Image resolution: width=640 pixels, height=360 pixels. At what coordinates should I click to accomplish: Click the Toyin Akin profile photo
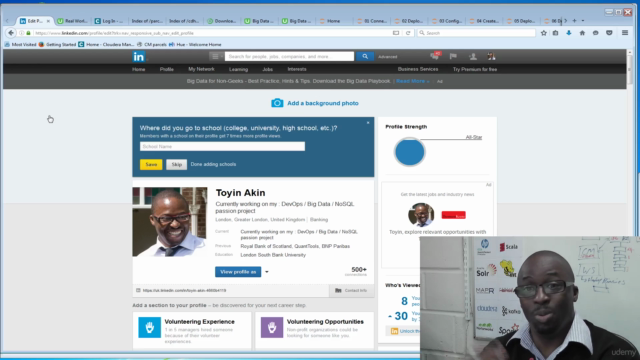169,222
